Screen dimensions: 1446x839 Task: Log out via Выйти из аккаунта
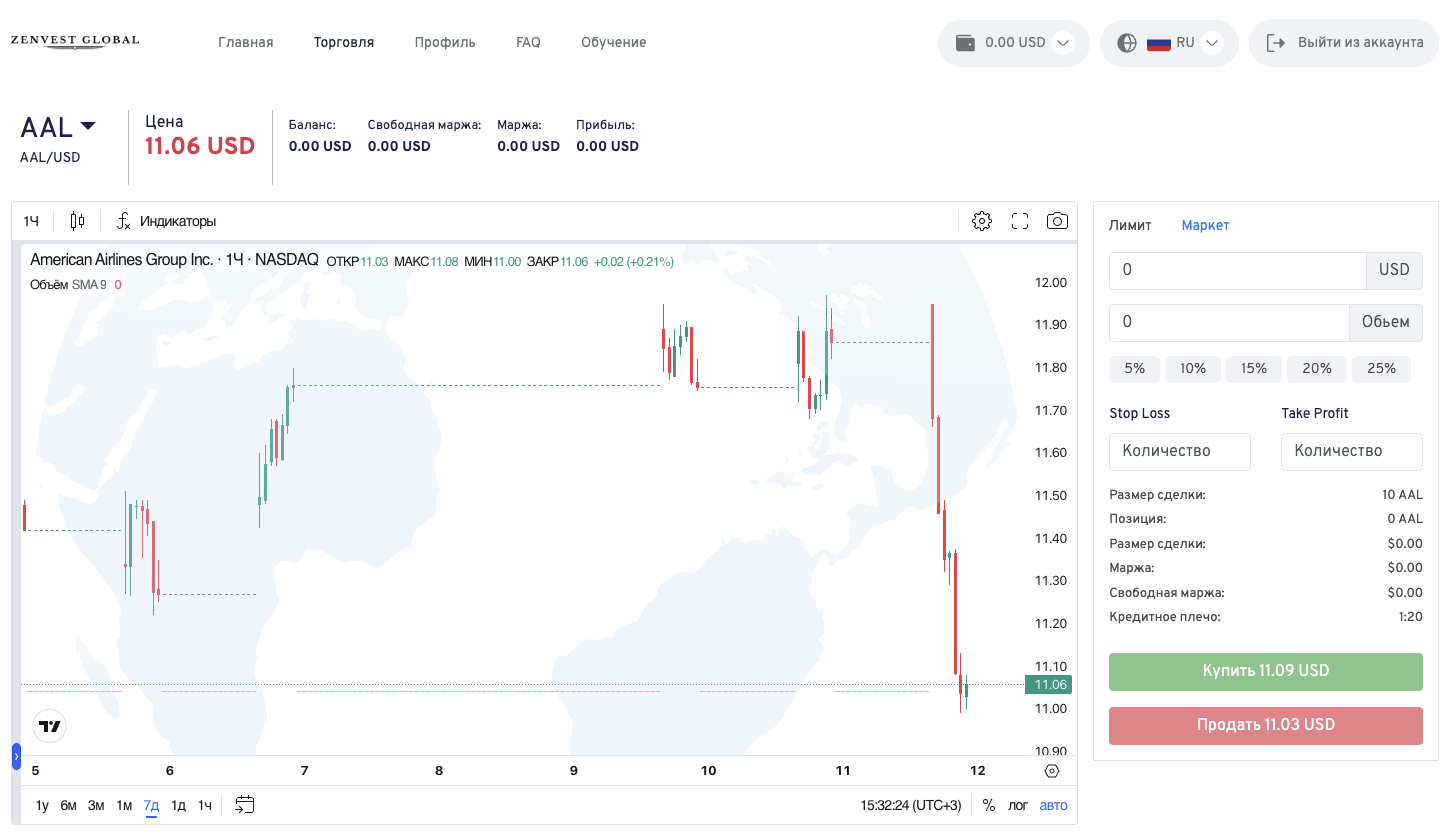point(1344,43)
